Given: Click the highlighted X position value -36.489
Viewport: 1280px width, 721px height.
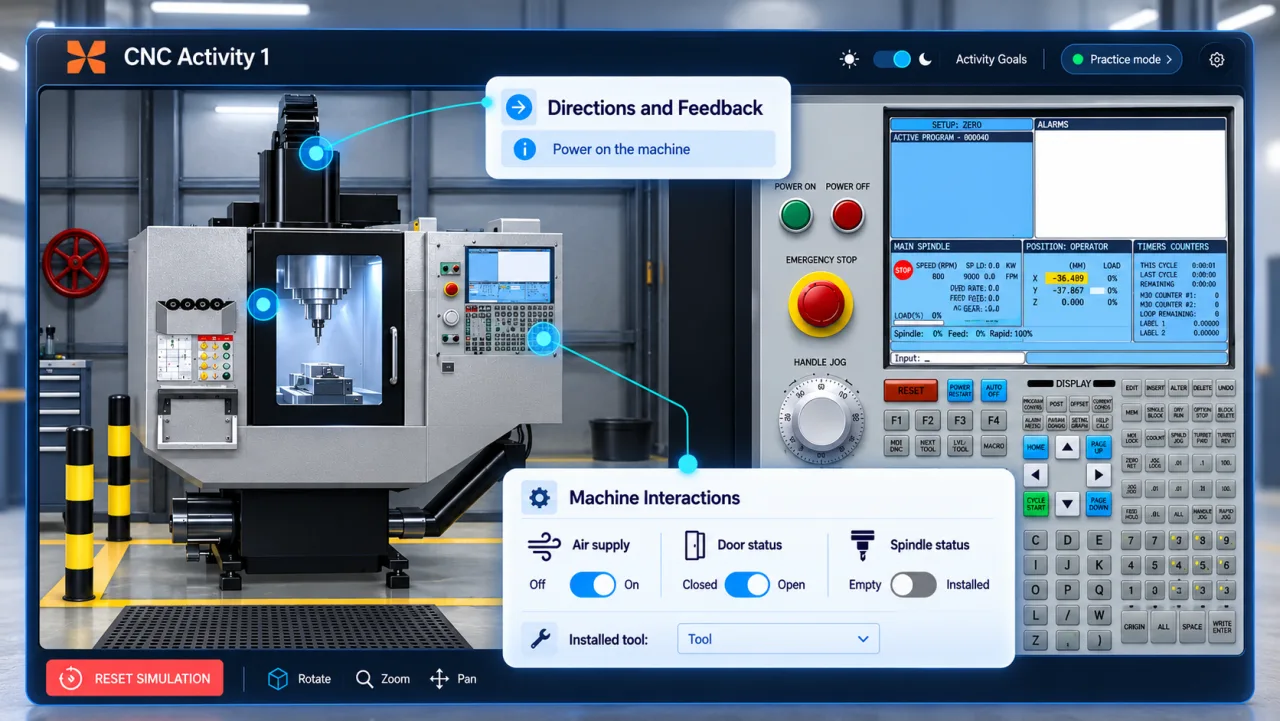Looking at the screenshot, I should tap(1065, 278).
